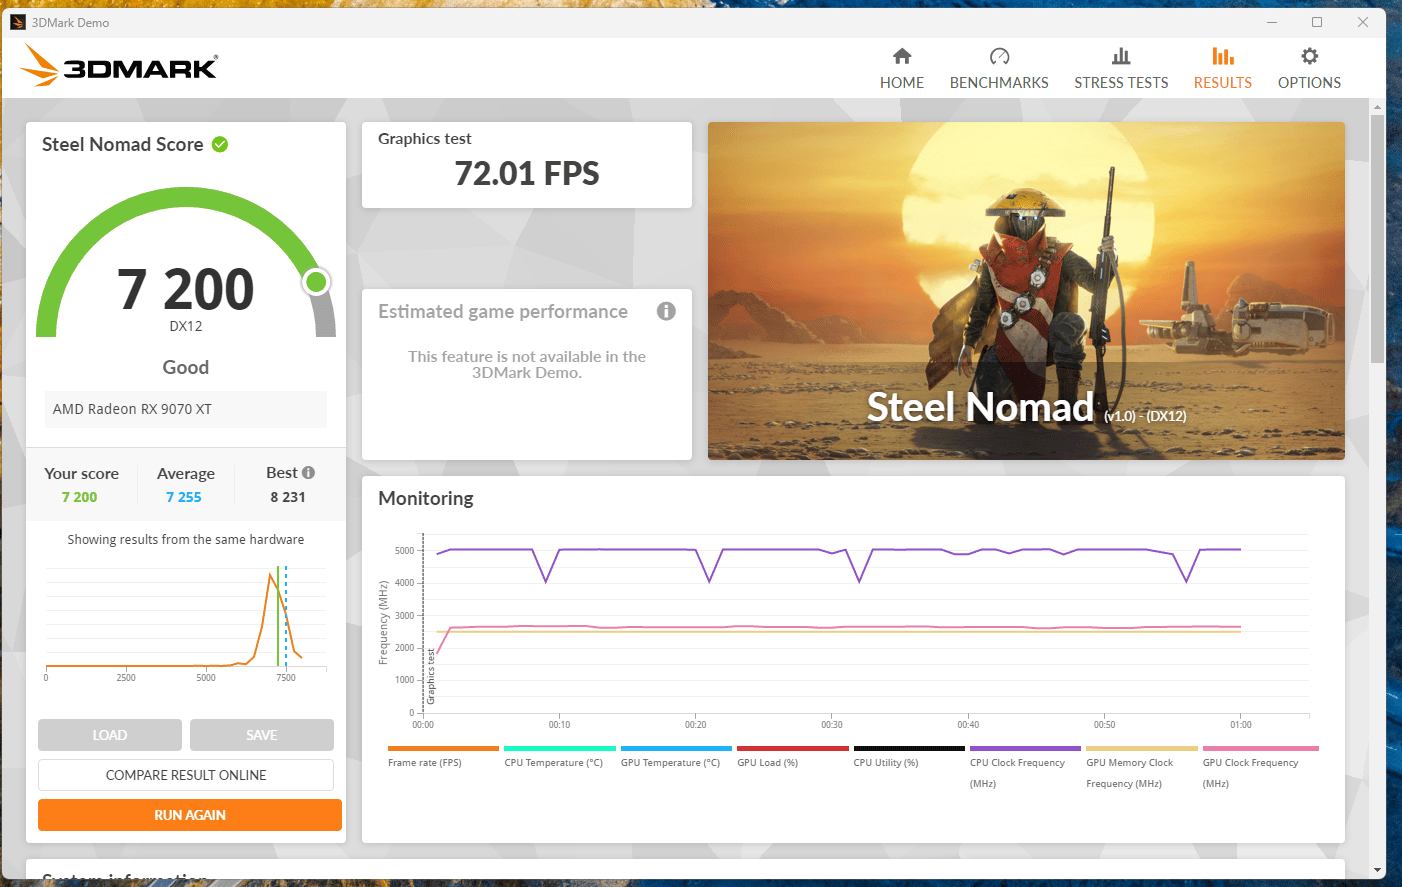
Task: Click the Average score value 7 255
Action: coord(184,497)
